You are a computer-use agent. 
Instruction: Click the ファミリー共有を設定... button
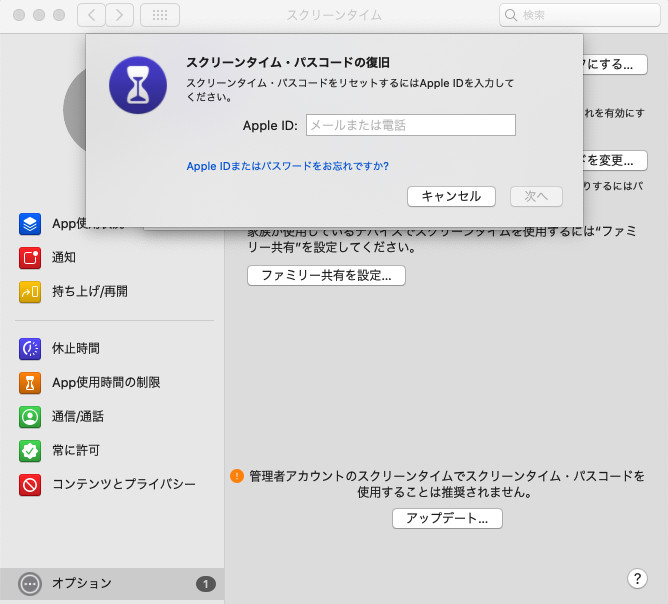coord(326,276)
